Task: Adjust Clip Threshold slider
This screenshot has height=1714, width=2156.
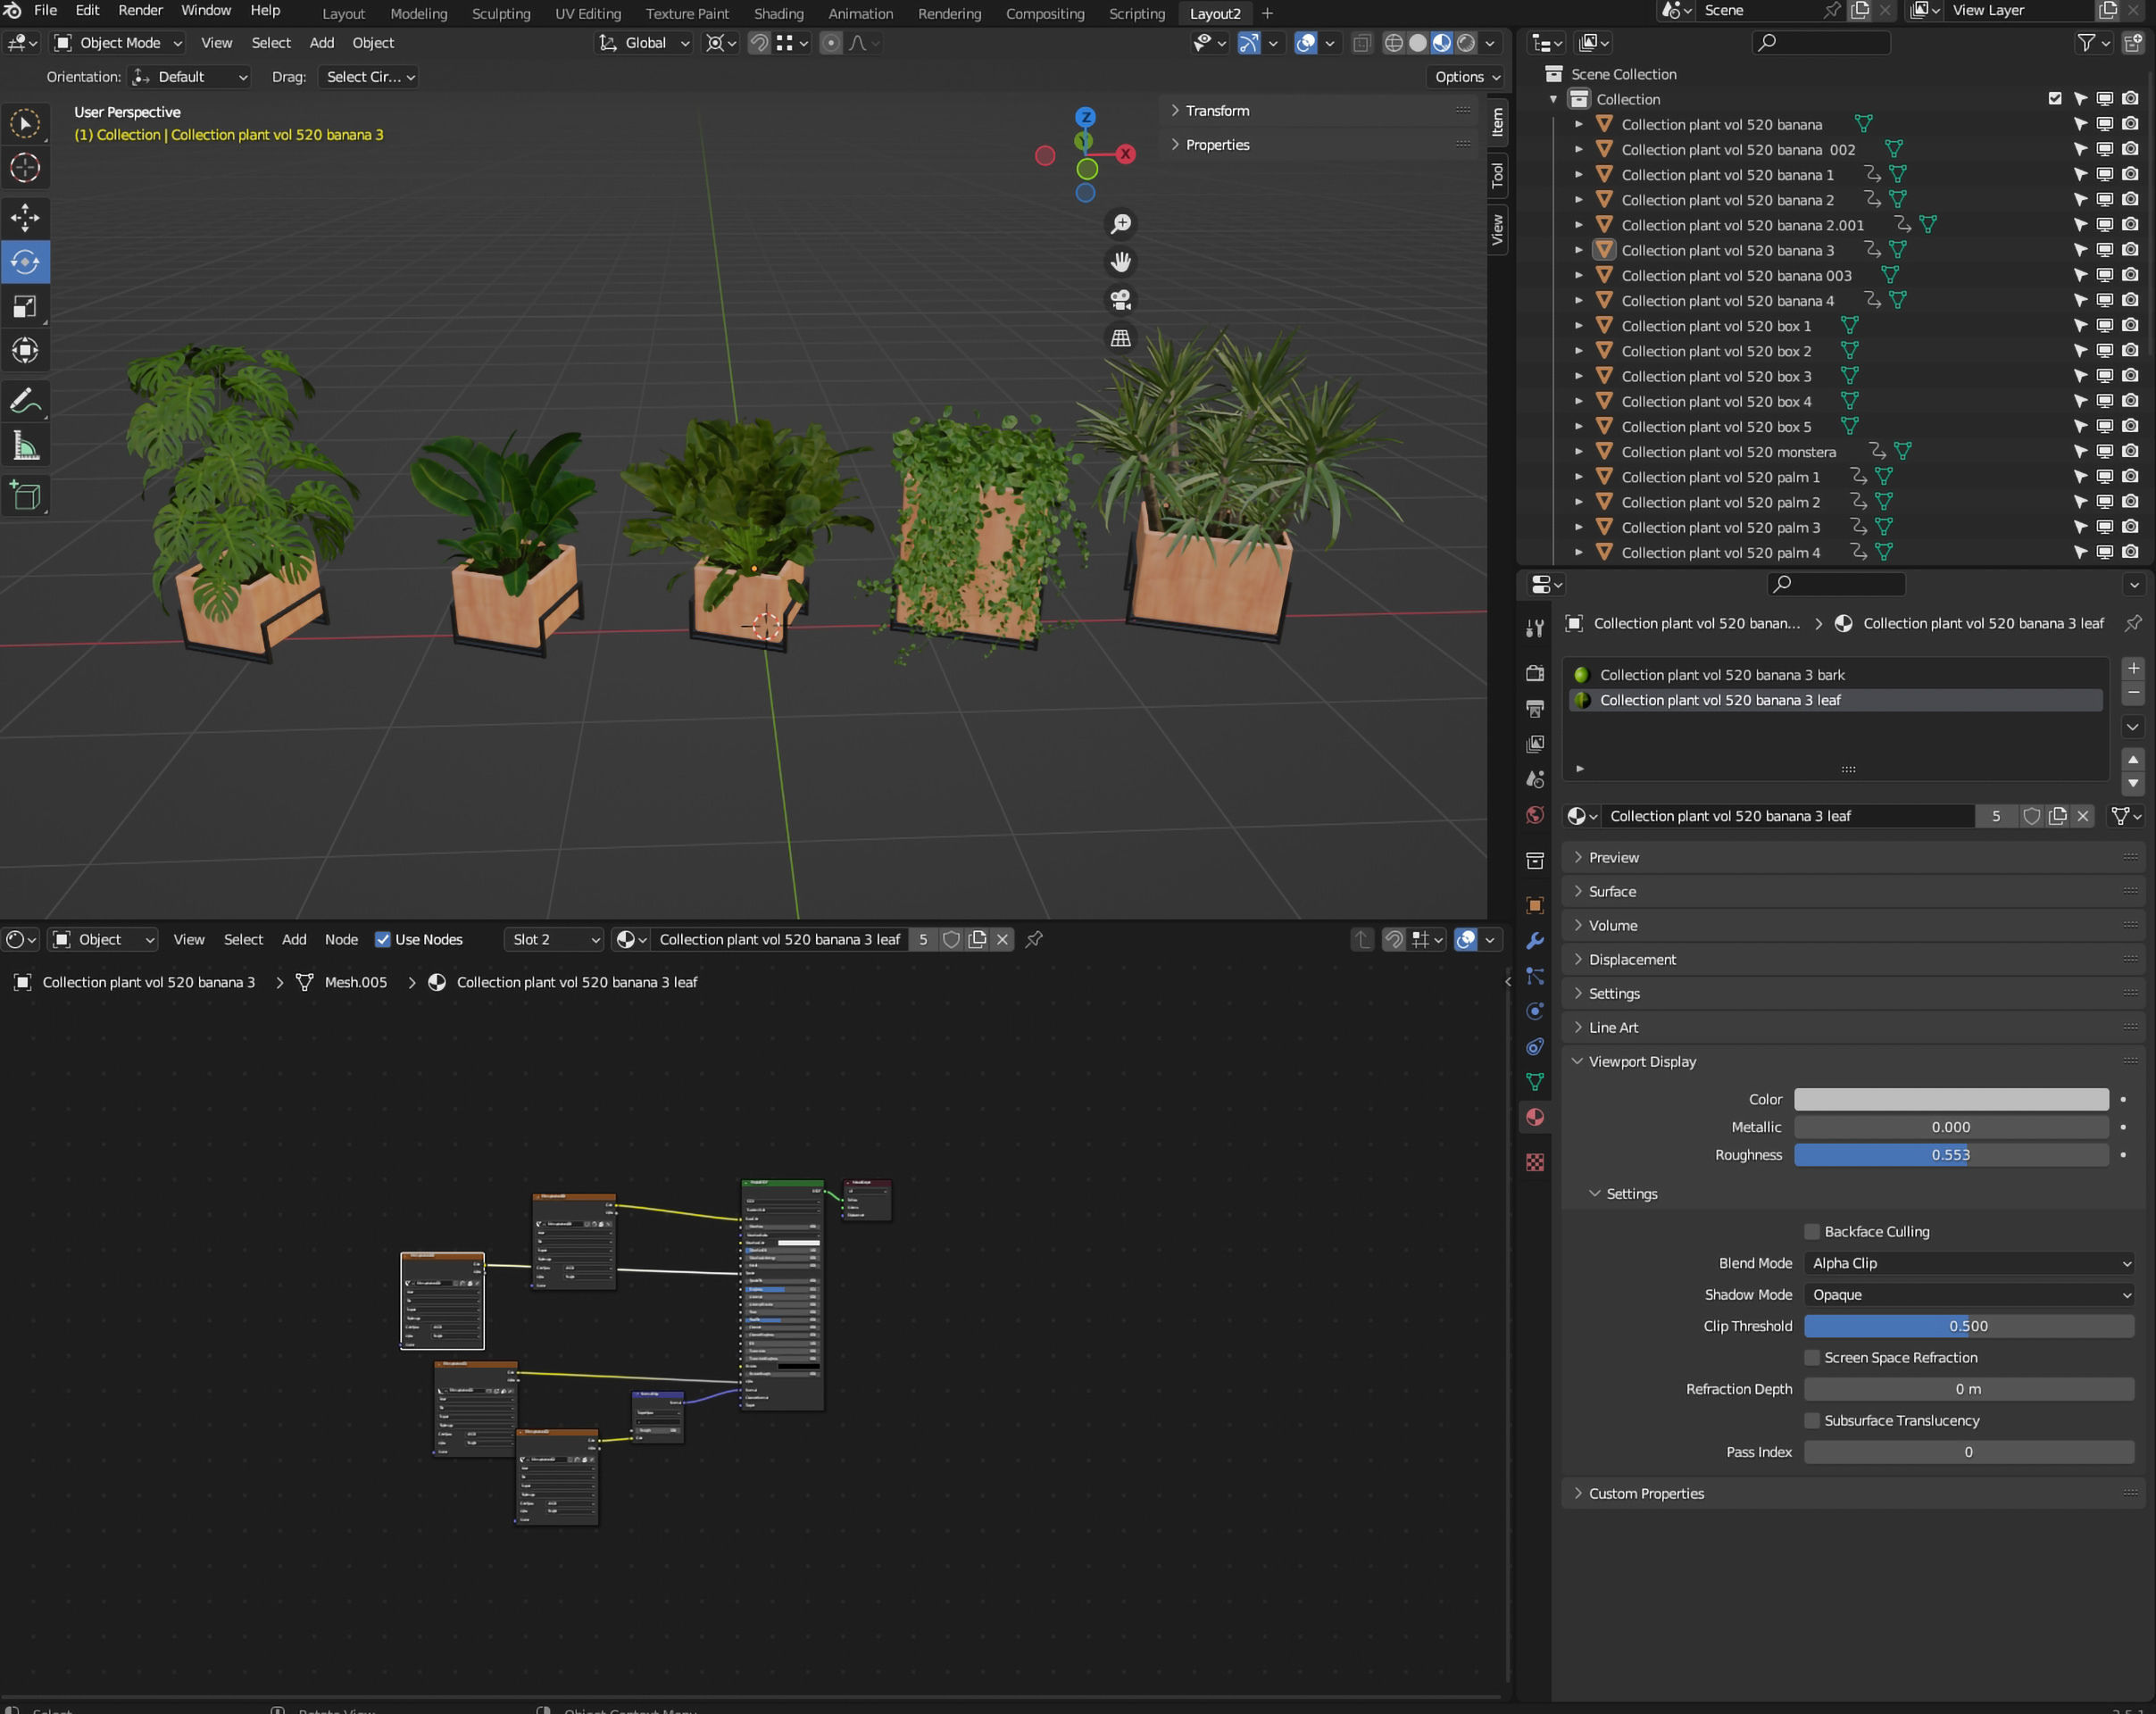Action: (1968, 1326)
